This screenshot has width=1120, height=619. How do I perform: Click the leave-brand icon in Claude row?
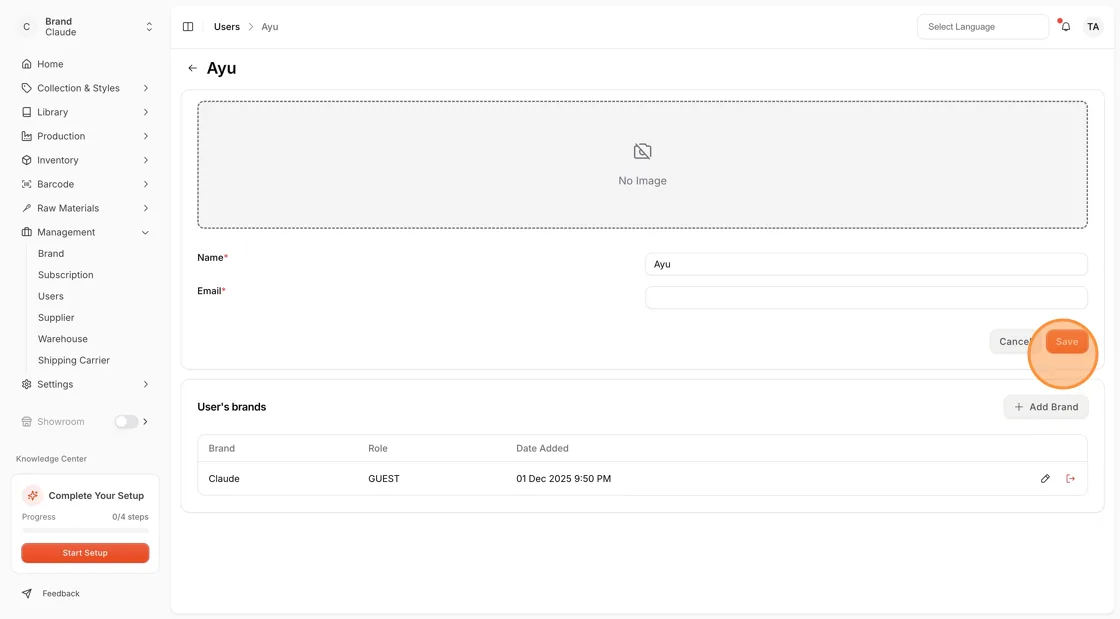coord(1070,478)
